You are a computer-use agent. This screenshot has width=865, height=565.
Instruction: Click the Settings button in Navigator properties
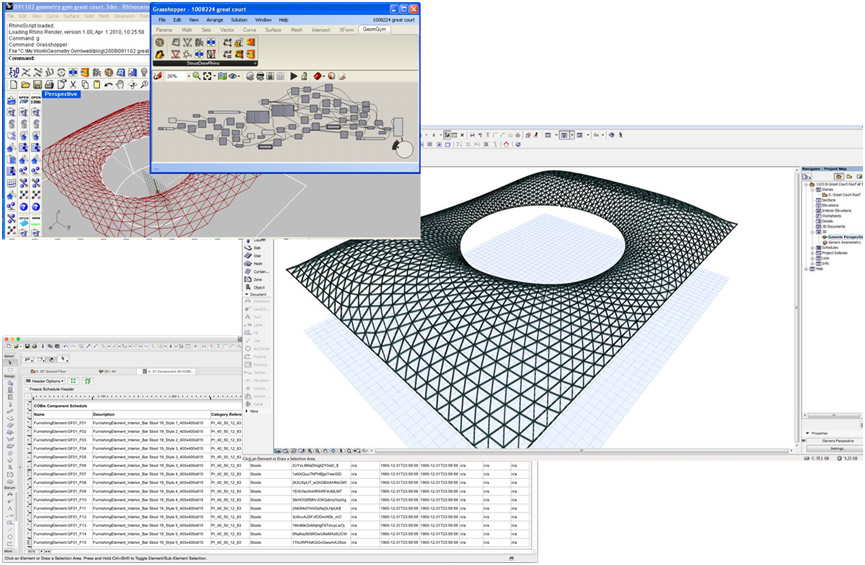[x=837, y=449]
